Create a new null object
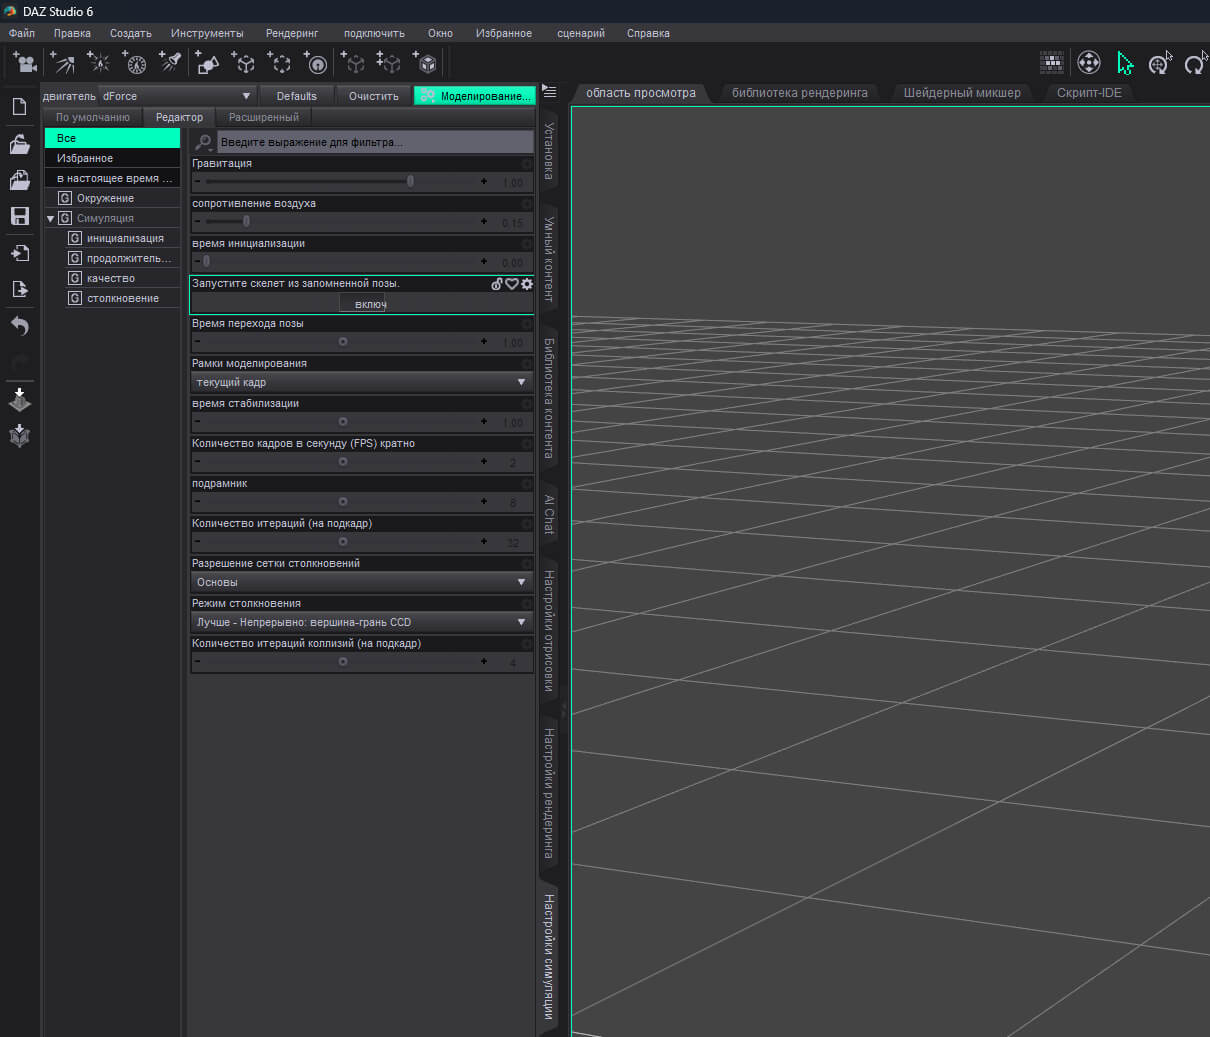The height and width of the screenshot is (1037, 1210). click(x=243, y=63)
